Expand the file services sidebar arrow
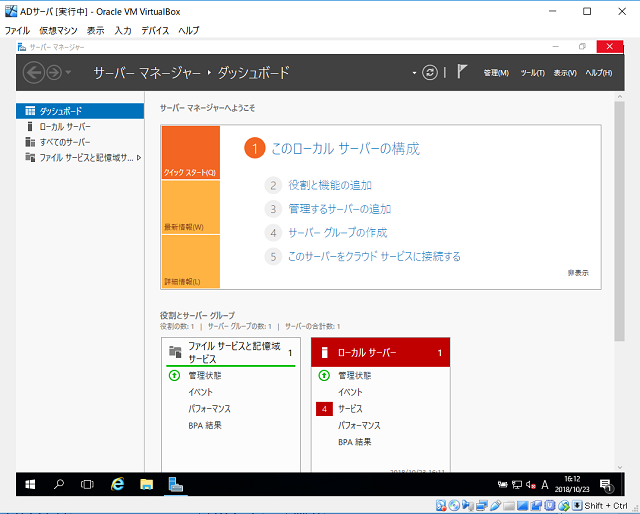640x514 pixels. [139, 158]
